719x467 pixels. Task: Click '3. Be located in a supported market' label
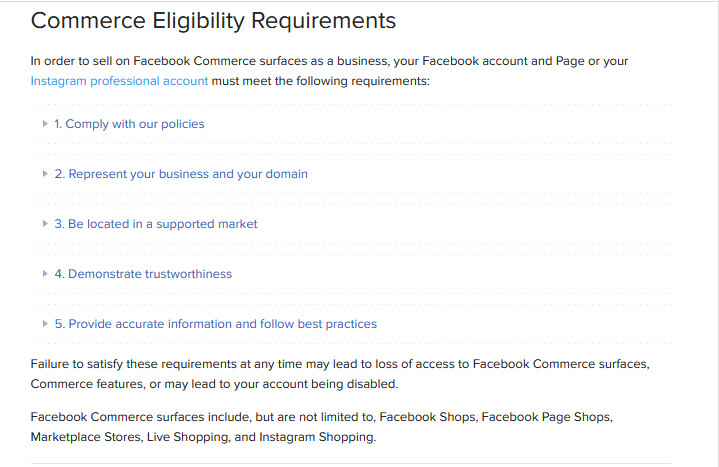point(156,224)
